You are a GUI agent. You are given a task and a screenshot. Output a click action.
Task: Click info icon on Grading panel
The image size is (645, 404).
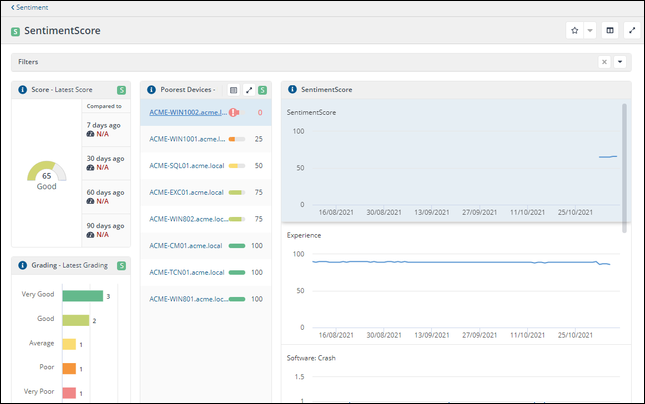coord(23,265)
